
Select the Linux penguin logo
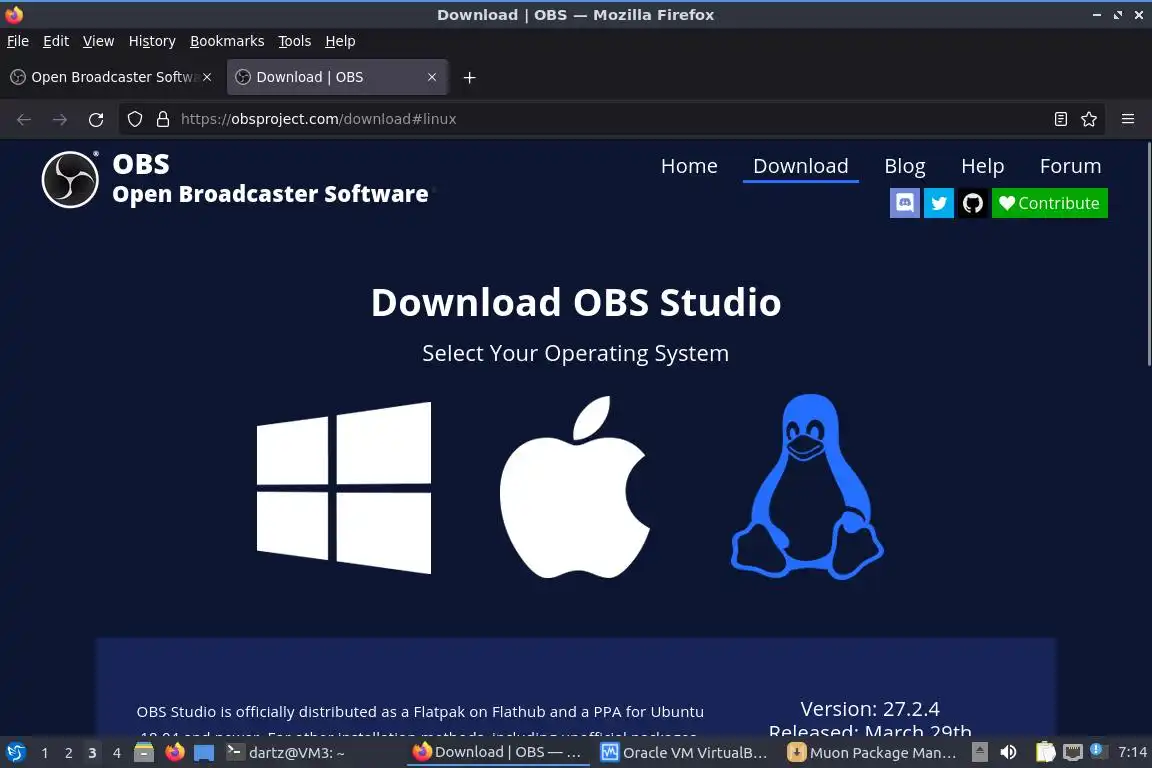[x=807, y=487]
